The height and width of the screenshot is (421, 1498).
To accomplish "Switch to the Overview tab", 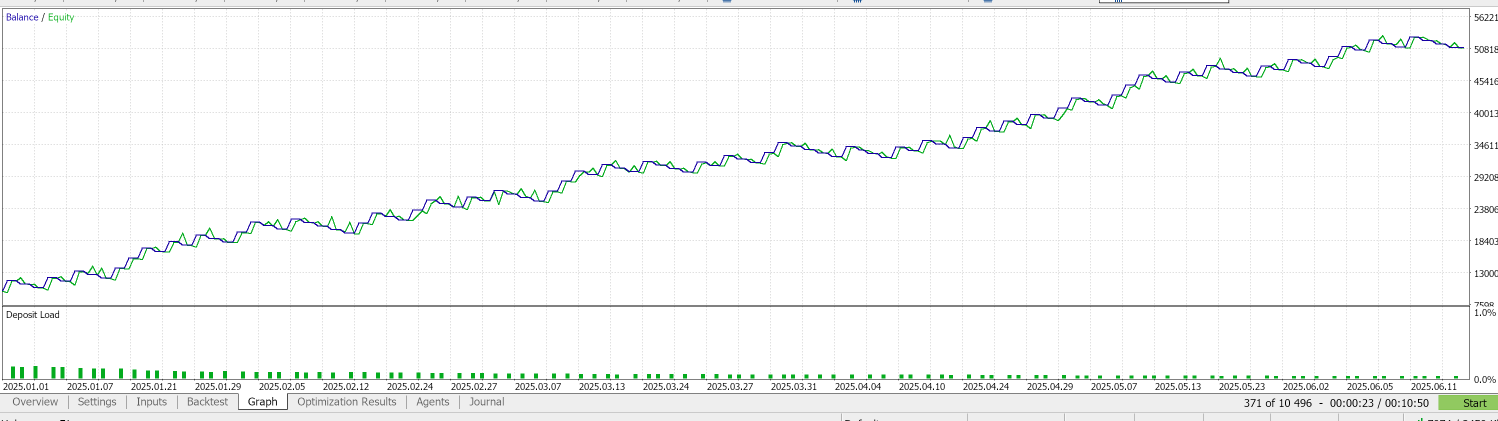I will (x=35, y=402).
